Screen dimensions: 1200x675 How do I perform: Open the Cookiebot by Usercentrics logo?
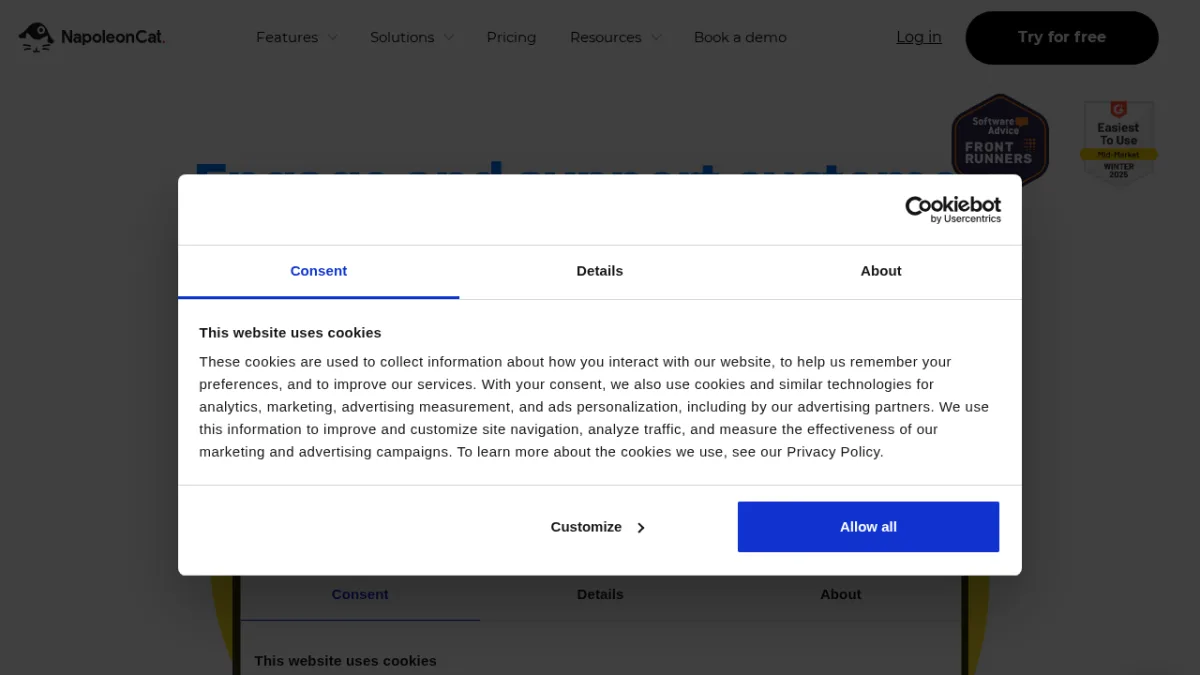[952, 209]
